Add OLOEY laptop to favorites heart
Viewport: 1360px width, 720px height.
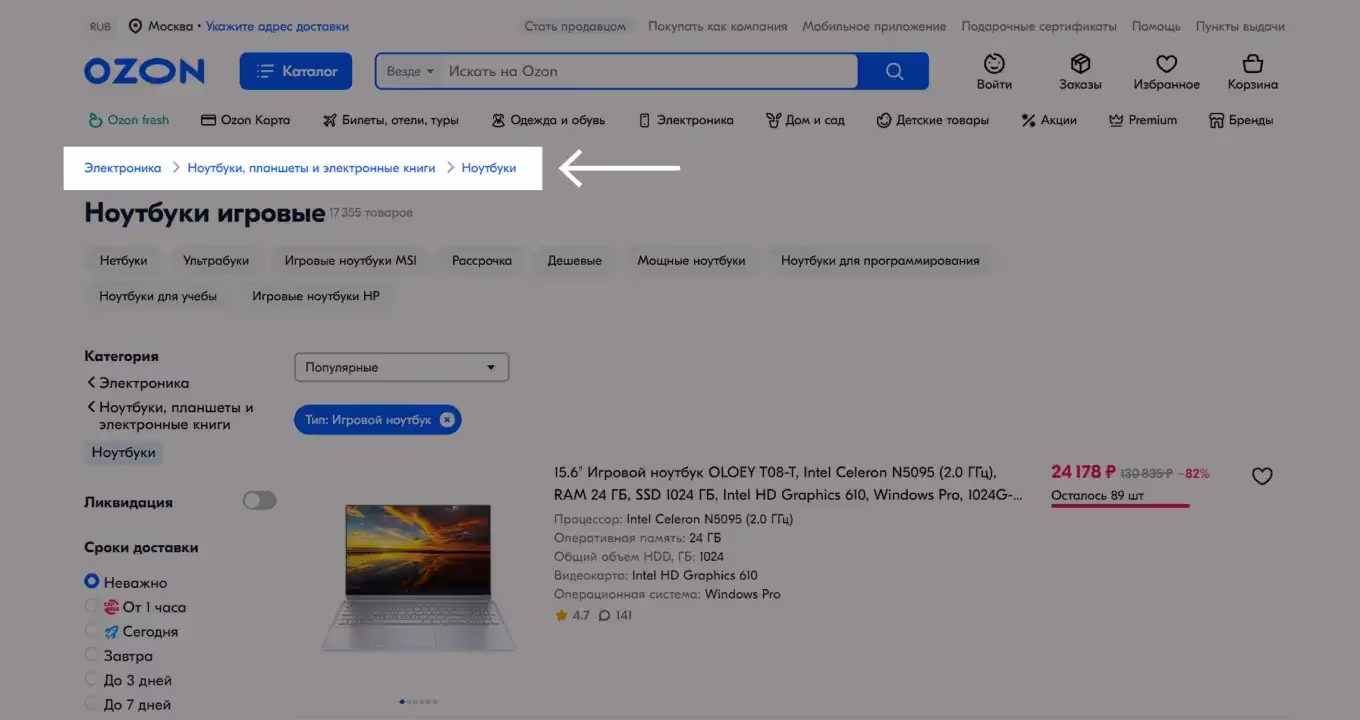pos(1262,477)
